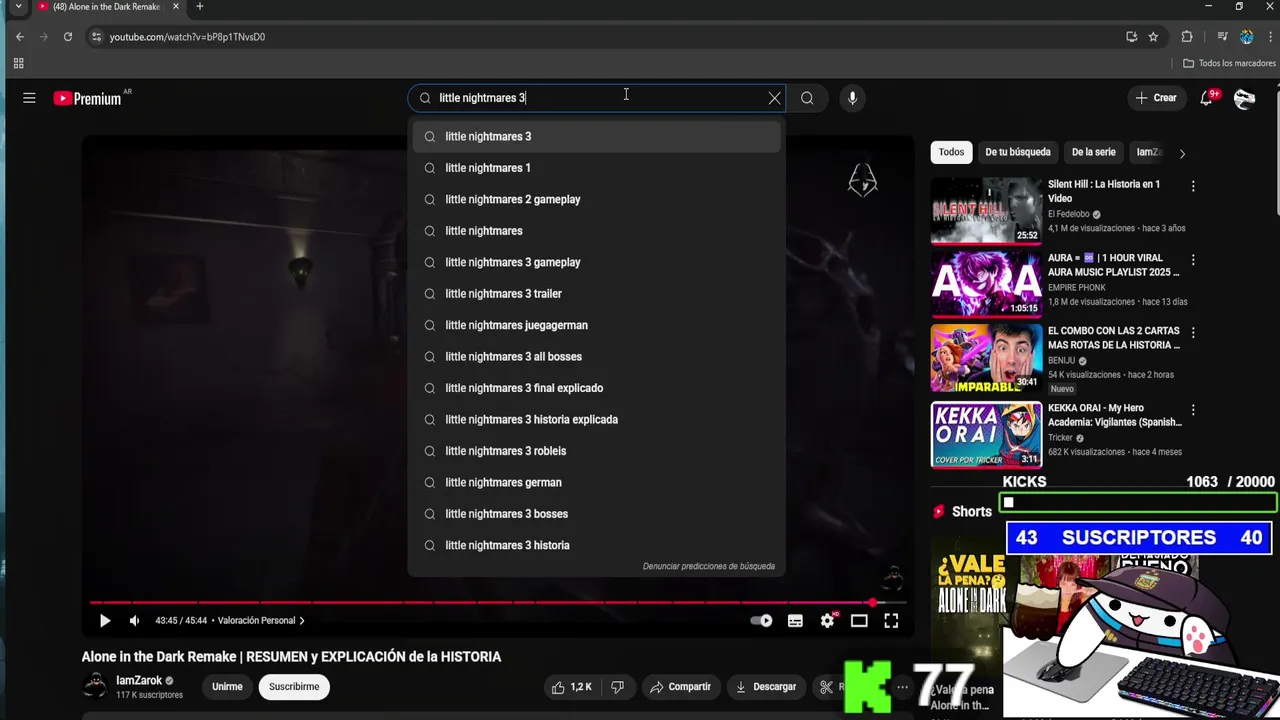This screenshot has height=720, width=1280.
Task: Go back in browser history
Action: [19, 37]
